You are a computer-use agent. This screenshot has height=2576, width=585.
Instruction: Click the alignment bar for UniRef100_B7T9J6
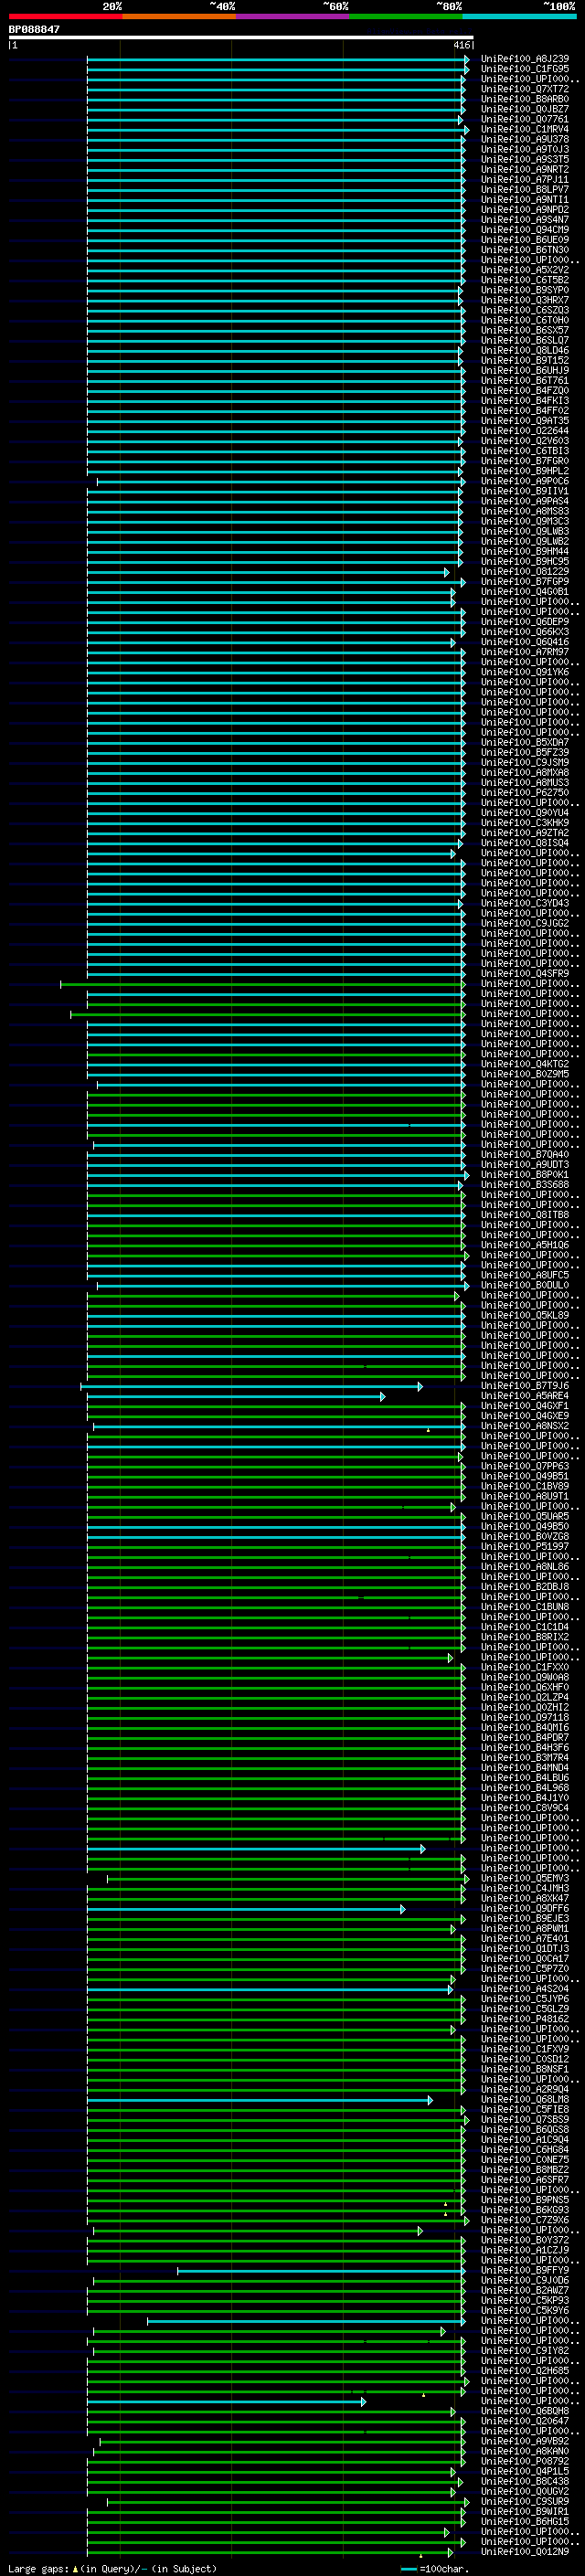tap(251, 1386)
